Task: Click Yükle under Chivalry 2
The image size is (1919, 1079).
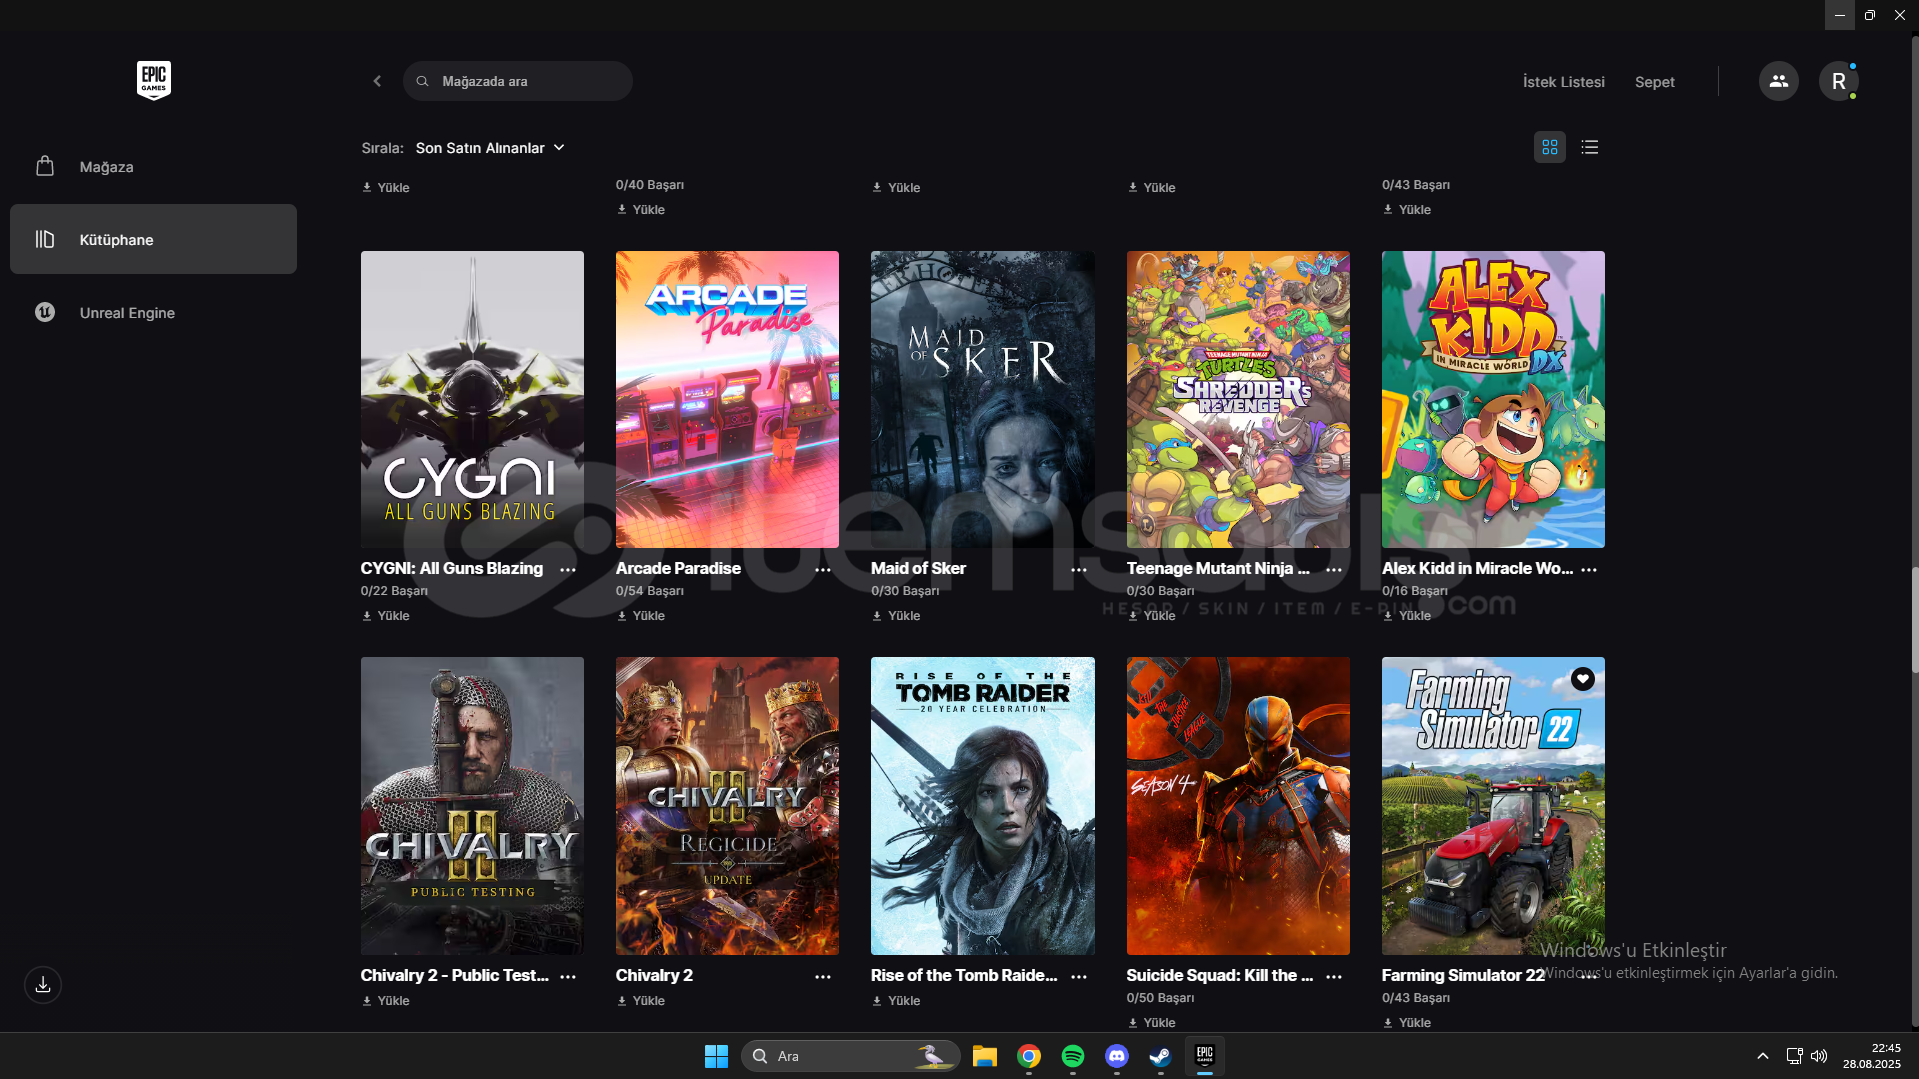Action: 641,1001
